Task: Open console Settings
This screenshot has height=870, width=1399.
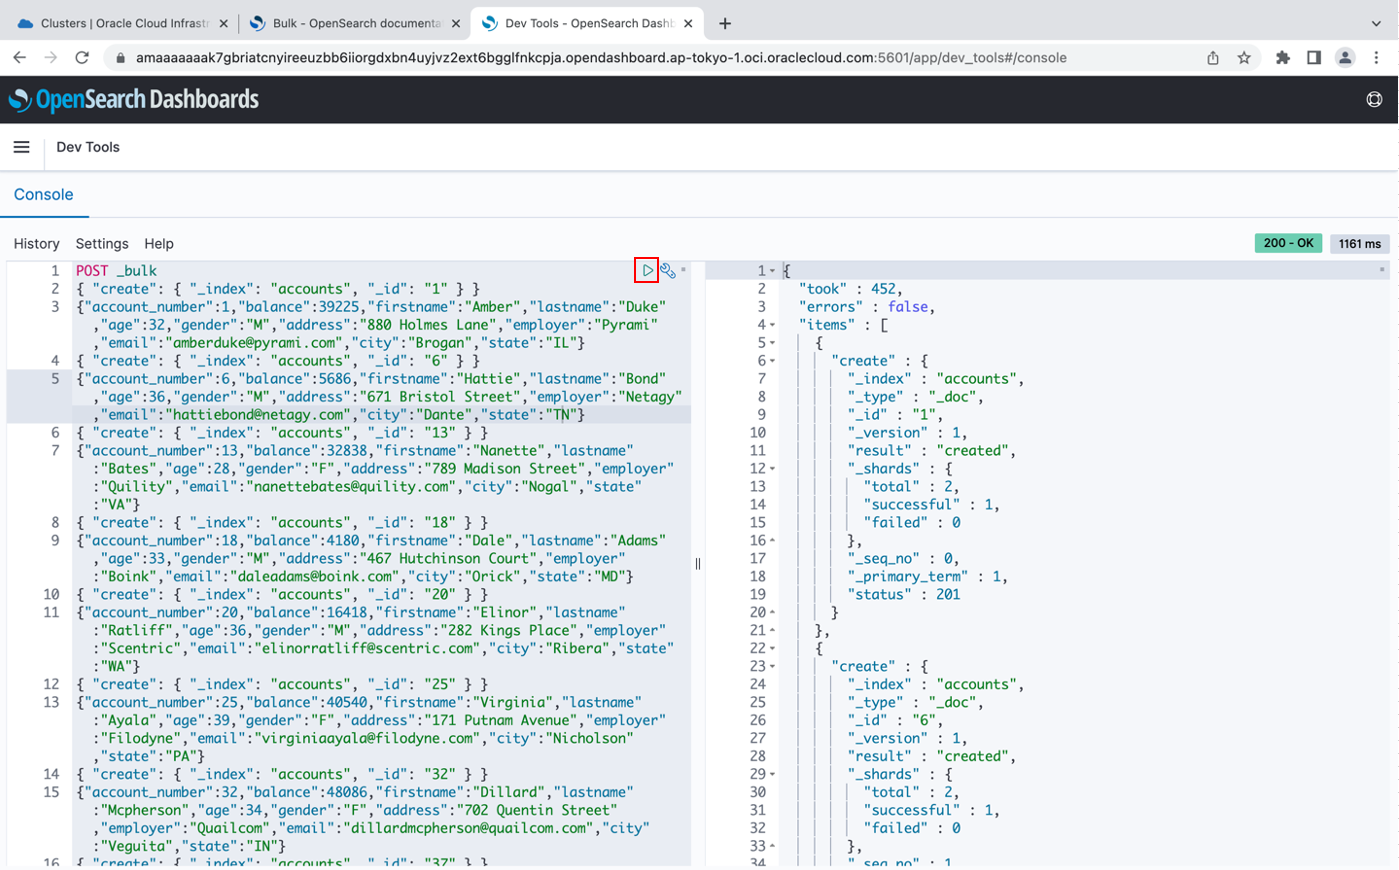Action: coord(102,244)
